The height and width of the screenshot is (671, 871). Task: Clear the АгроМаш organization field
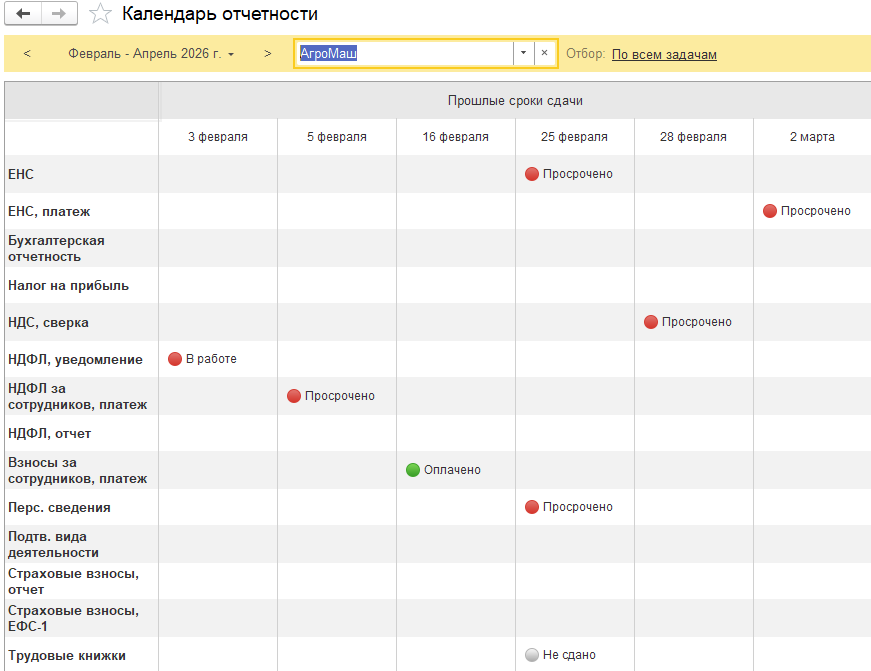(x=545, y=54)
